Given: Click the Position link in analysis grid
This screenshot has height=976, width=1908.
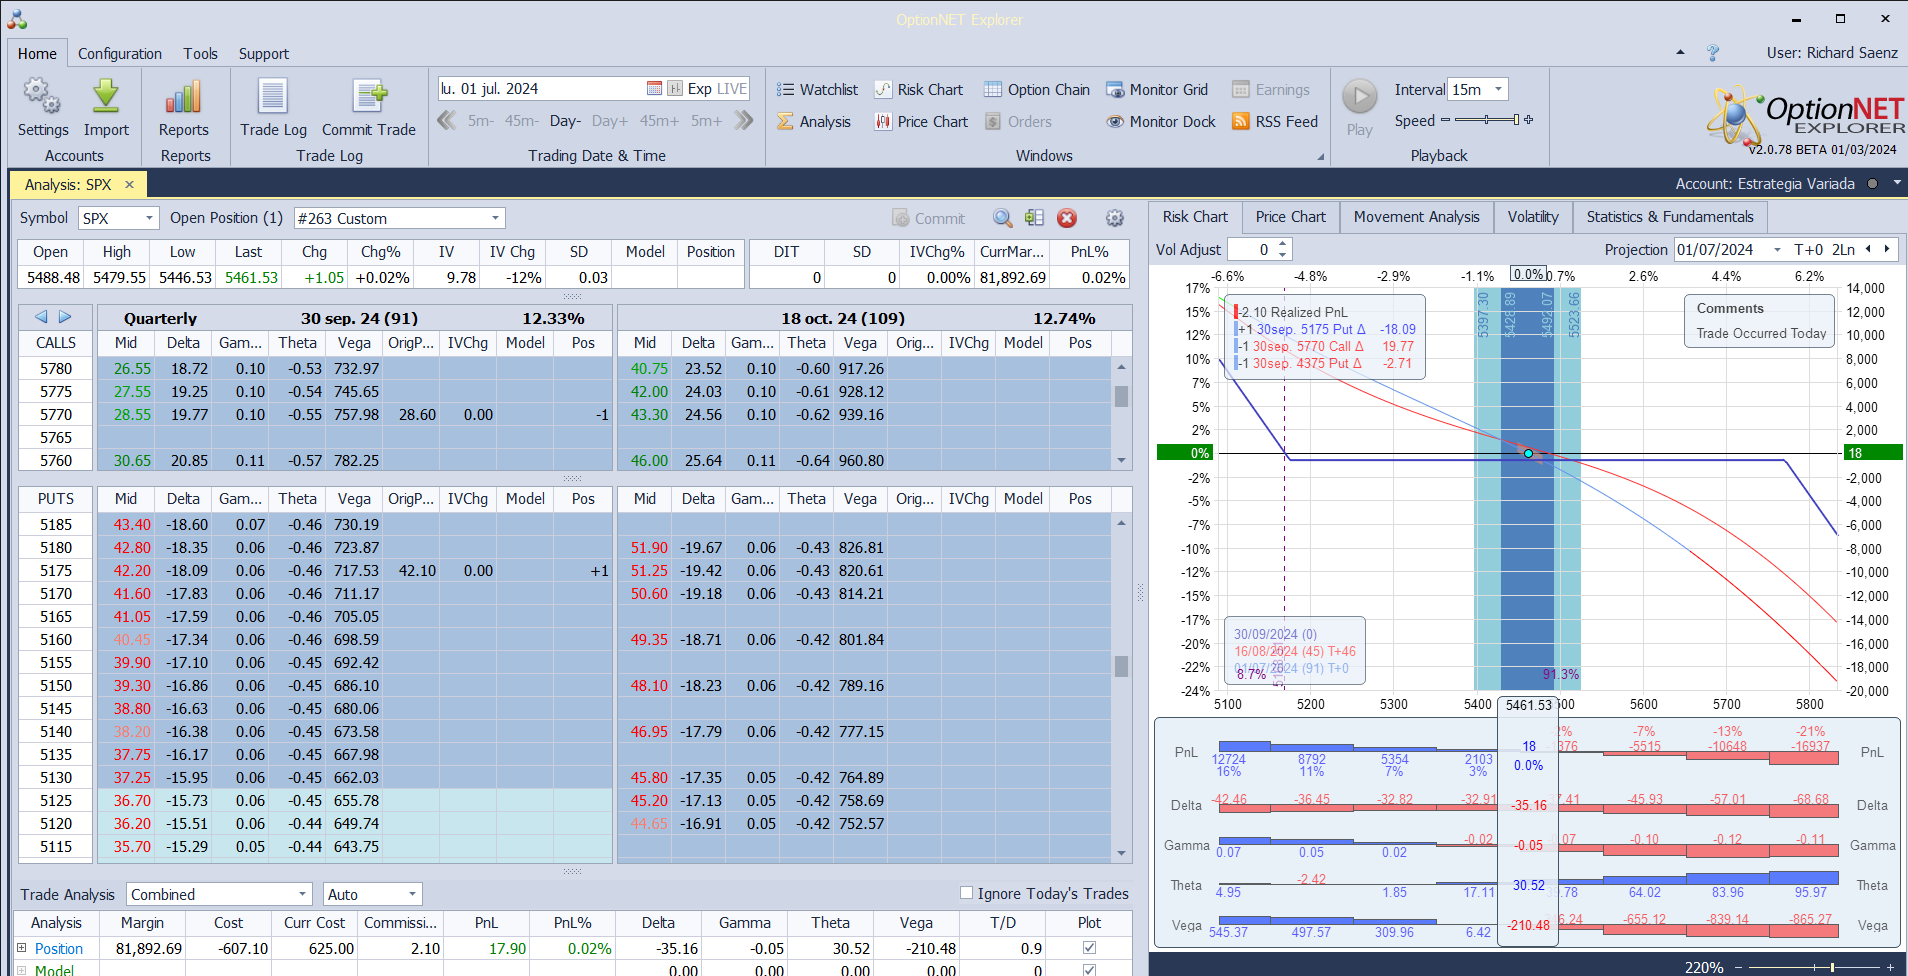Looking at the screenshot, I should click(59, 948).
